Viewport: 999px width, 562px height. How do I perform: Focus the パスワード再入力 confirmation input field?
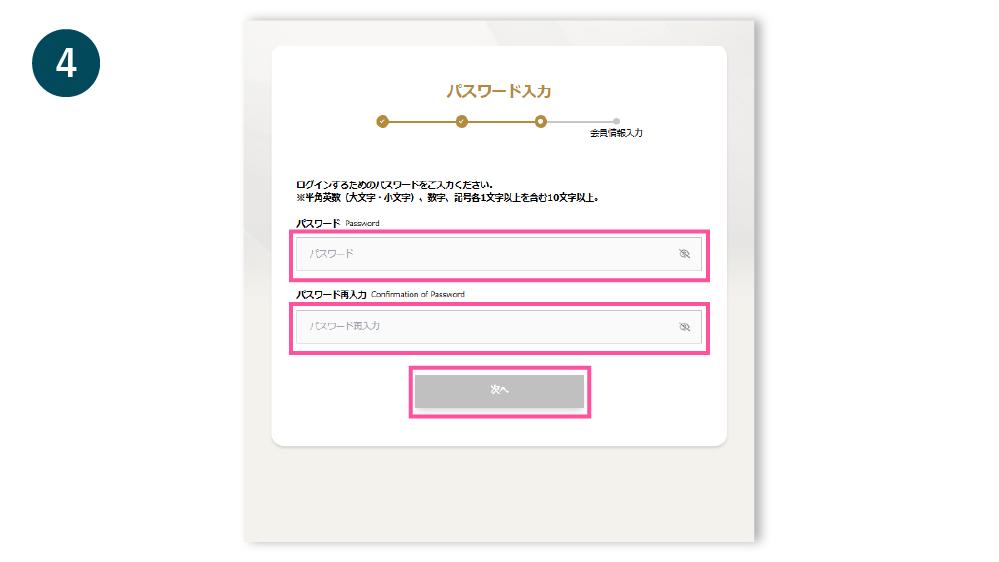coord(499,326)
